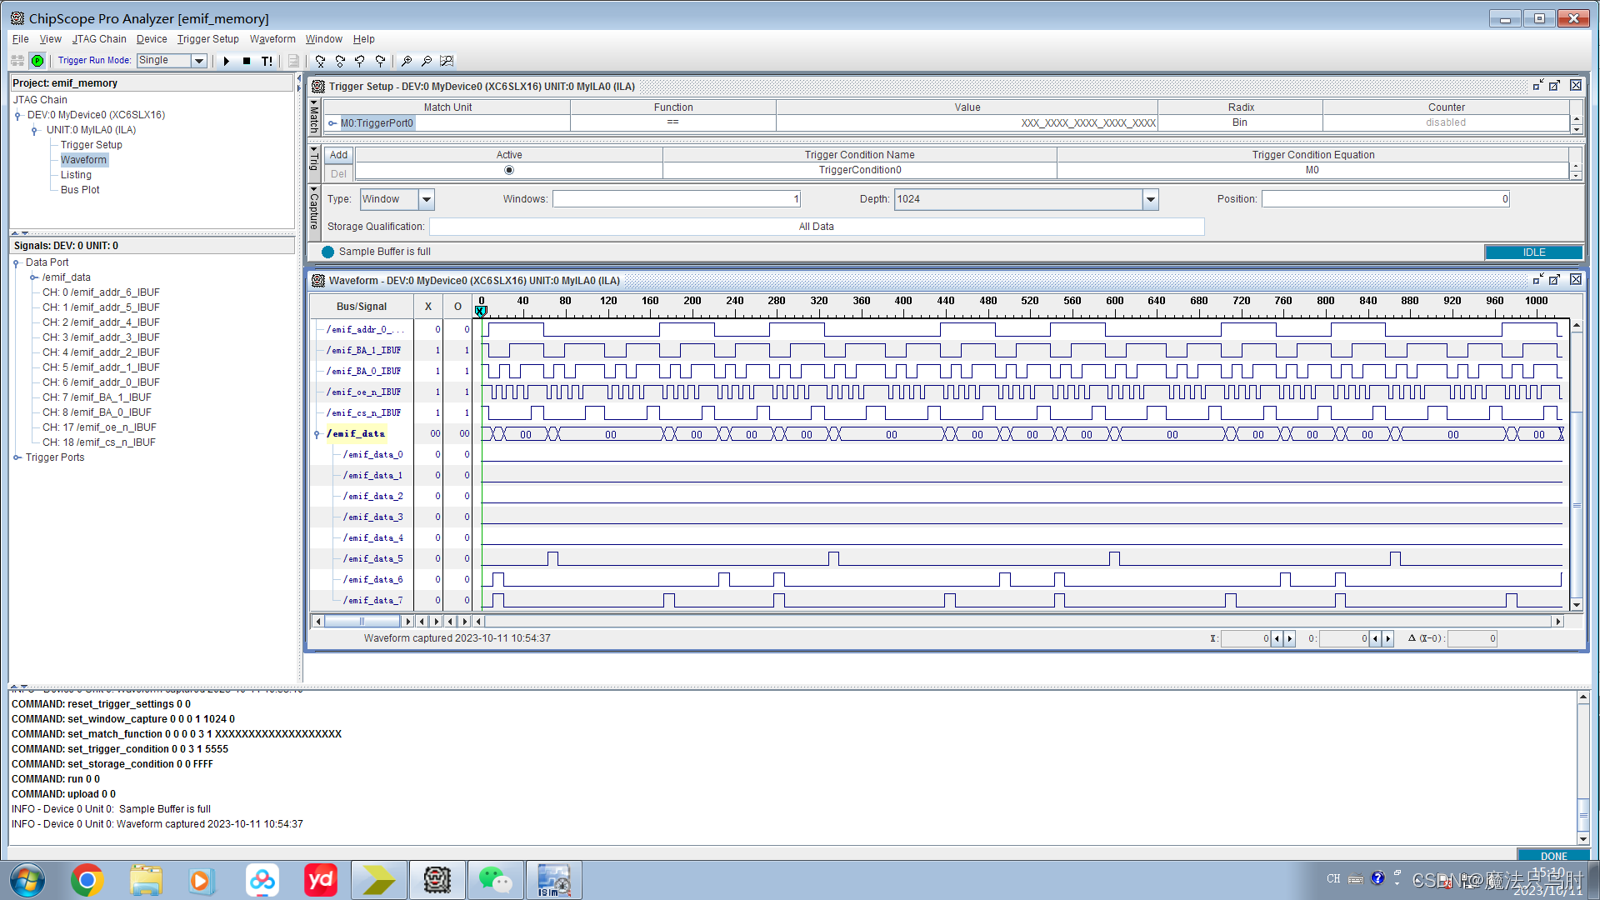Click the Windows count input field

(677, 199)
